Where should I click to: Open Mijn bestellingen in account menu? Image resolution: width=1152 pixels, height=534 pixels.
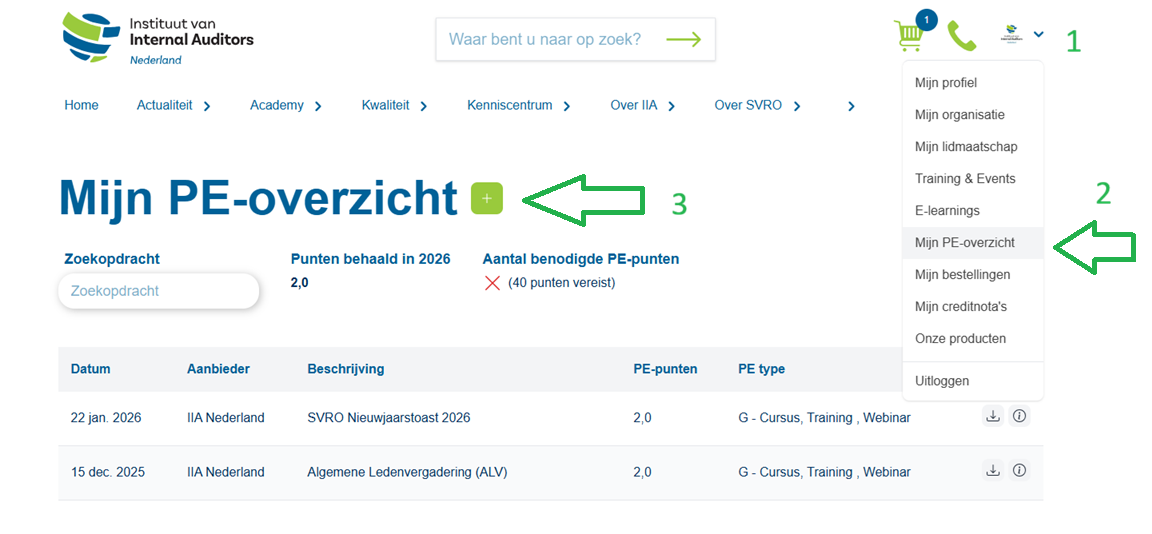click(962, 275)
